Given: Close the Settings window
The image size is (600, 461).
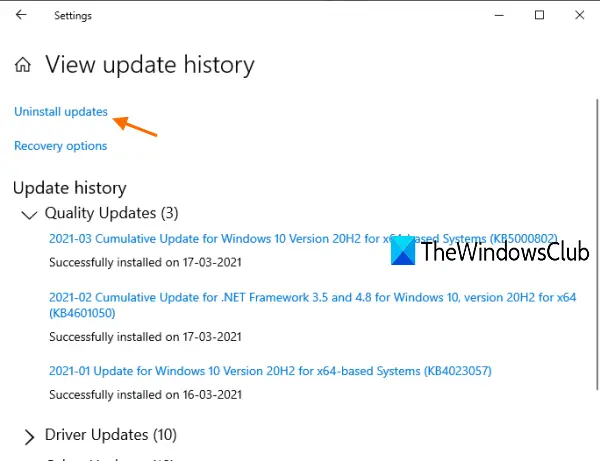Looking at the screenshot, I should point(579,15).
